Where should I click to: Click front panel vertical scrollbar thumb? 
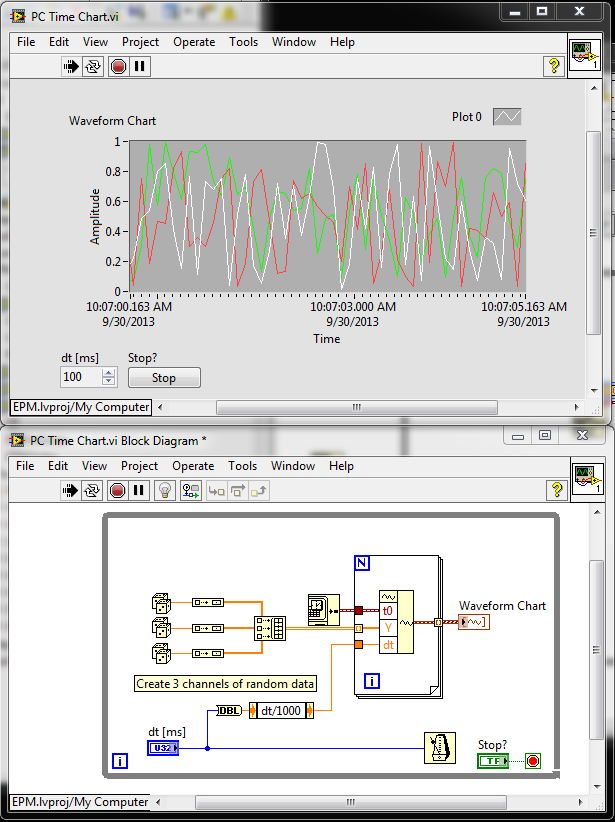tap(594, 233)
